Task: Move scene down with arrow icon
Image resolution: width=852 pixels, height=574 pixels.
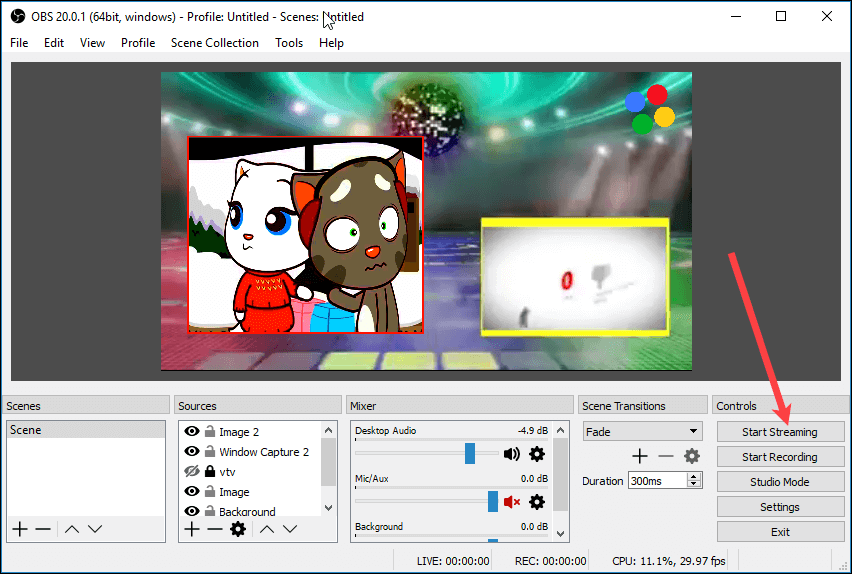Action: click(95, 529)
